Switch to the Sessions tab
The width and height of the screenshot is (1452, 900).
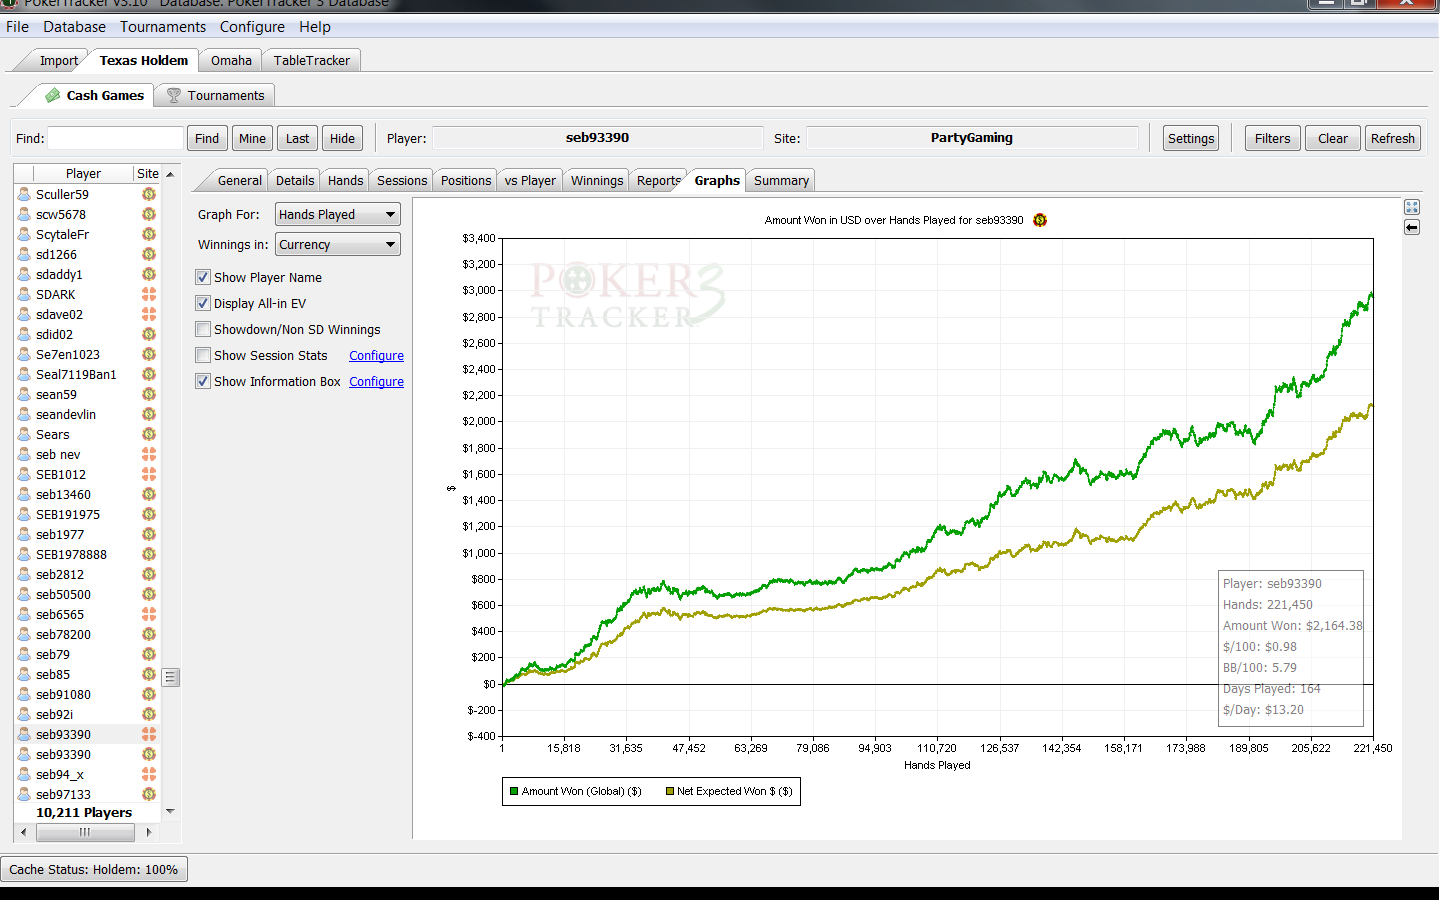pyautogui.click(x=402, y=180)
